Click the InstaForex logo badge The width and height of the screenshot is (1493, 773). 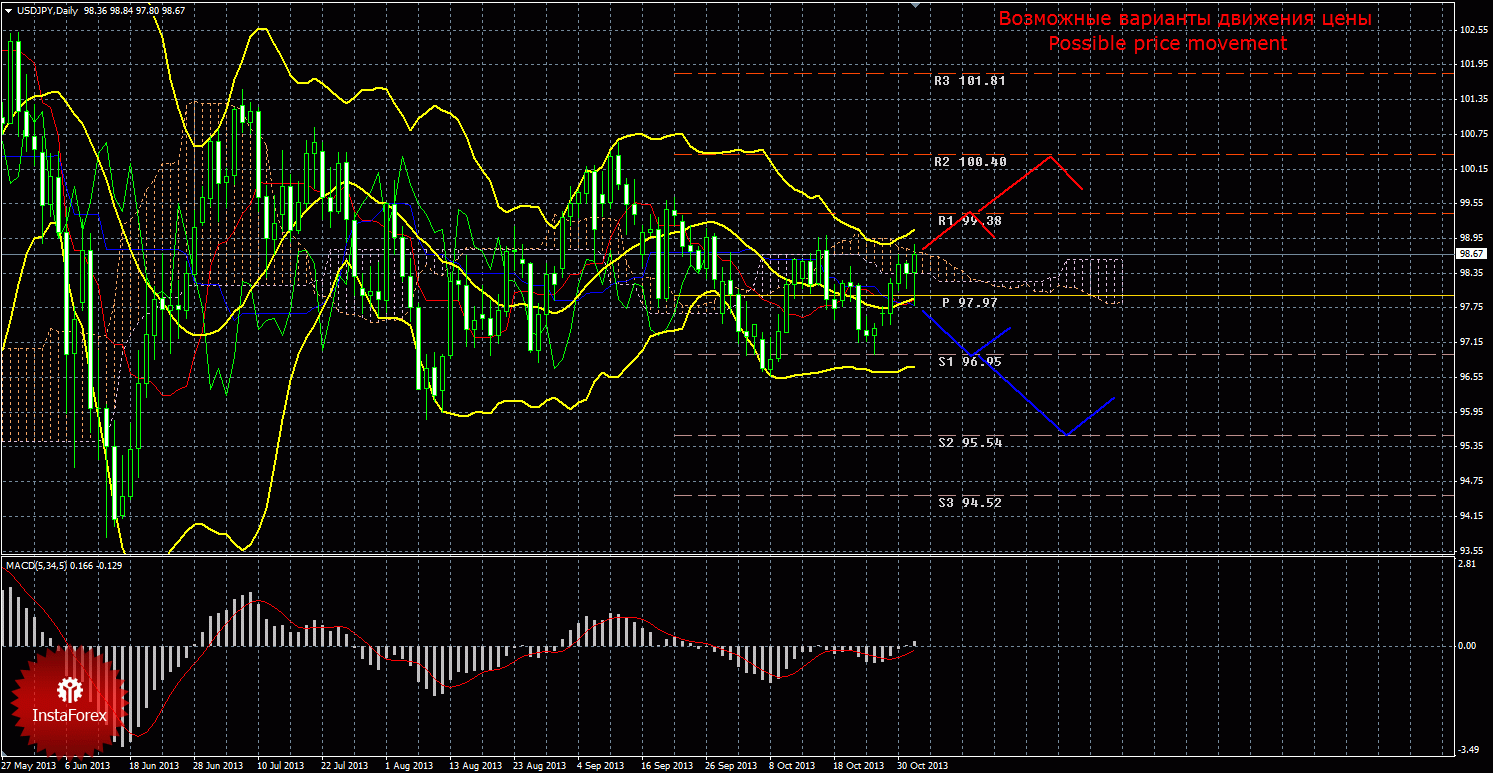68,702
